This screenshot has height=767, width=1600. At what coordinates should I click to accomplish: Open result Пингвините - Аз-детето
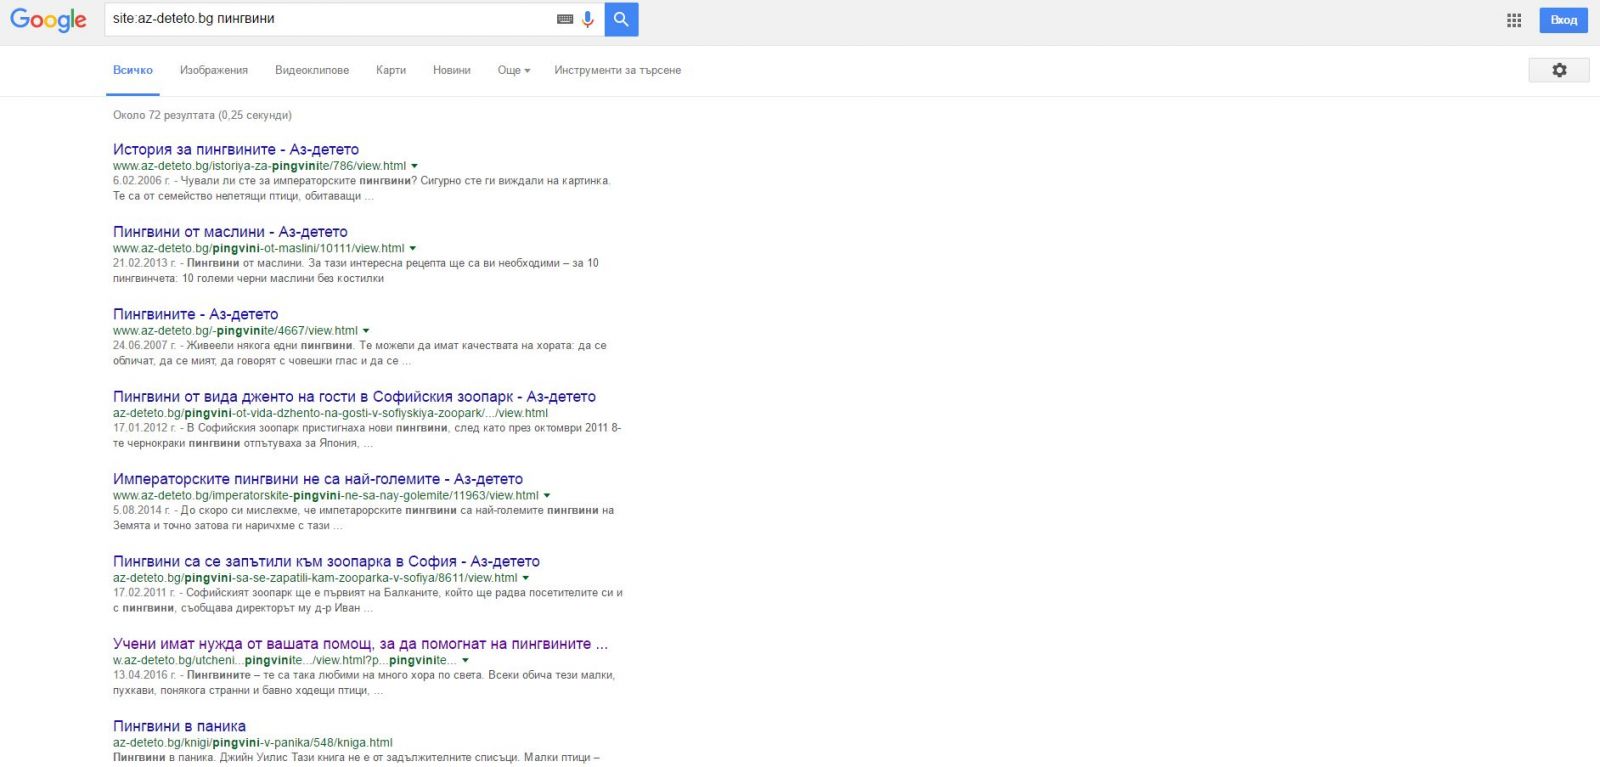196,314
